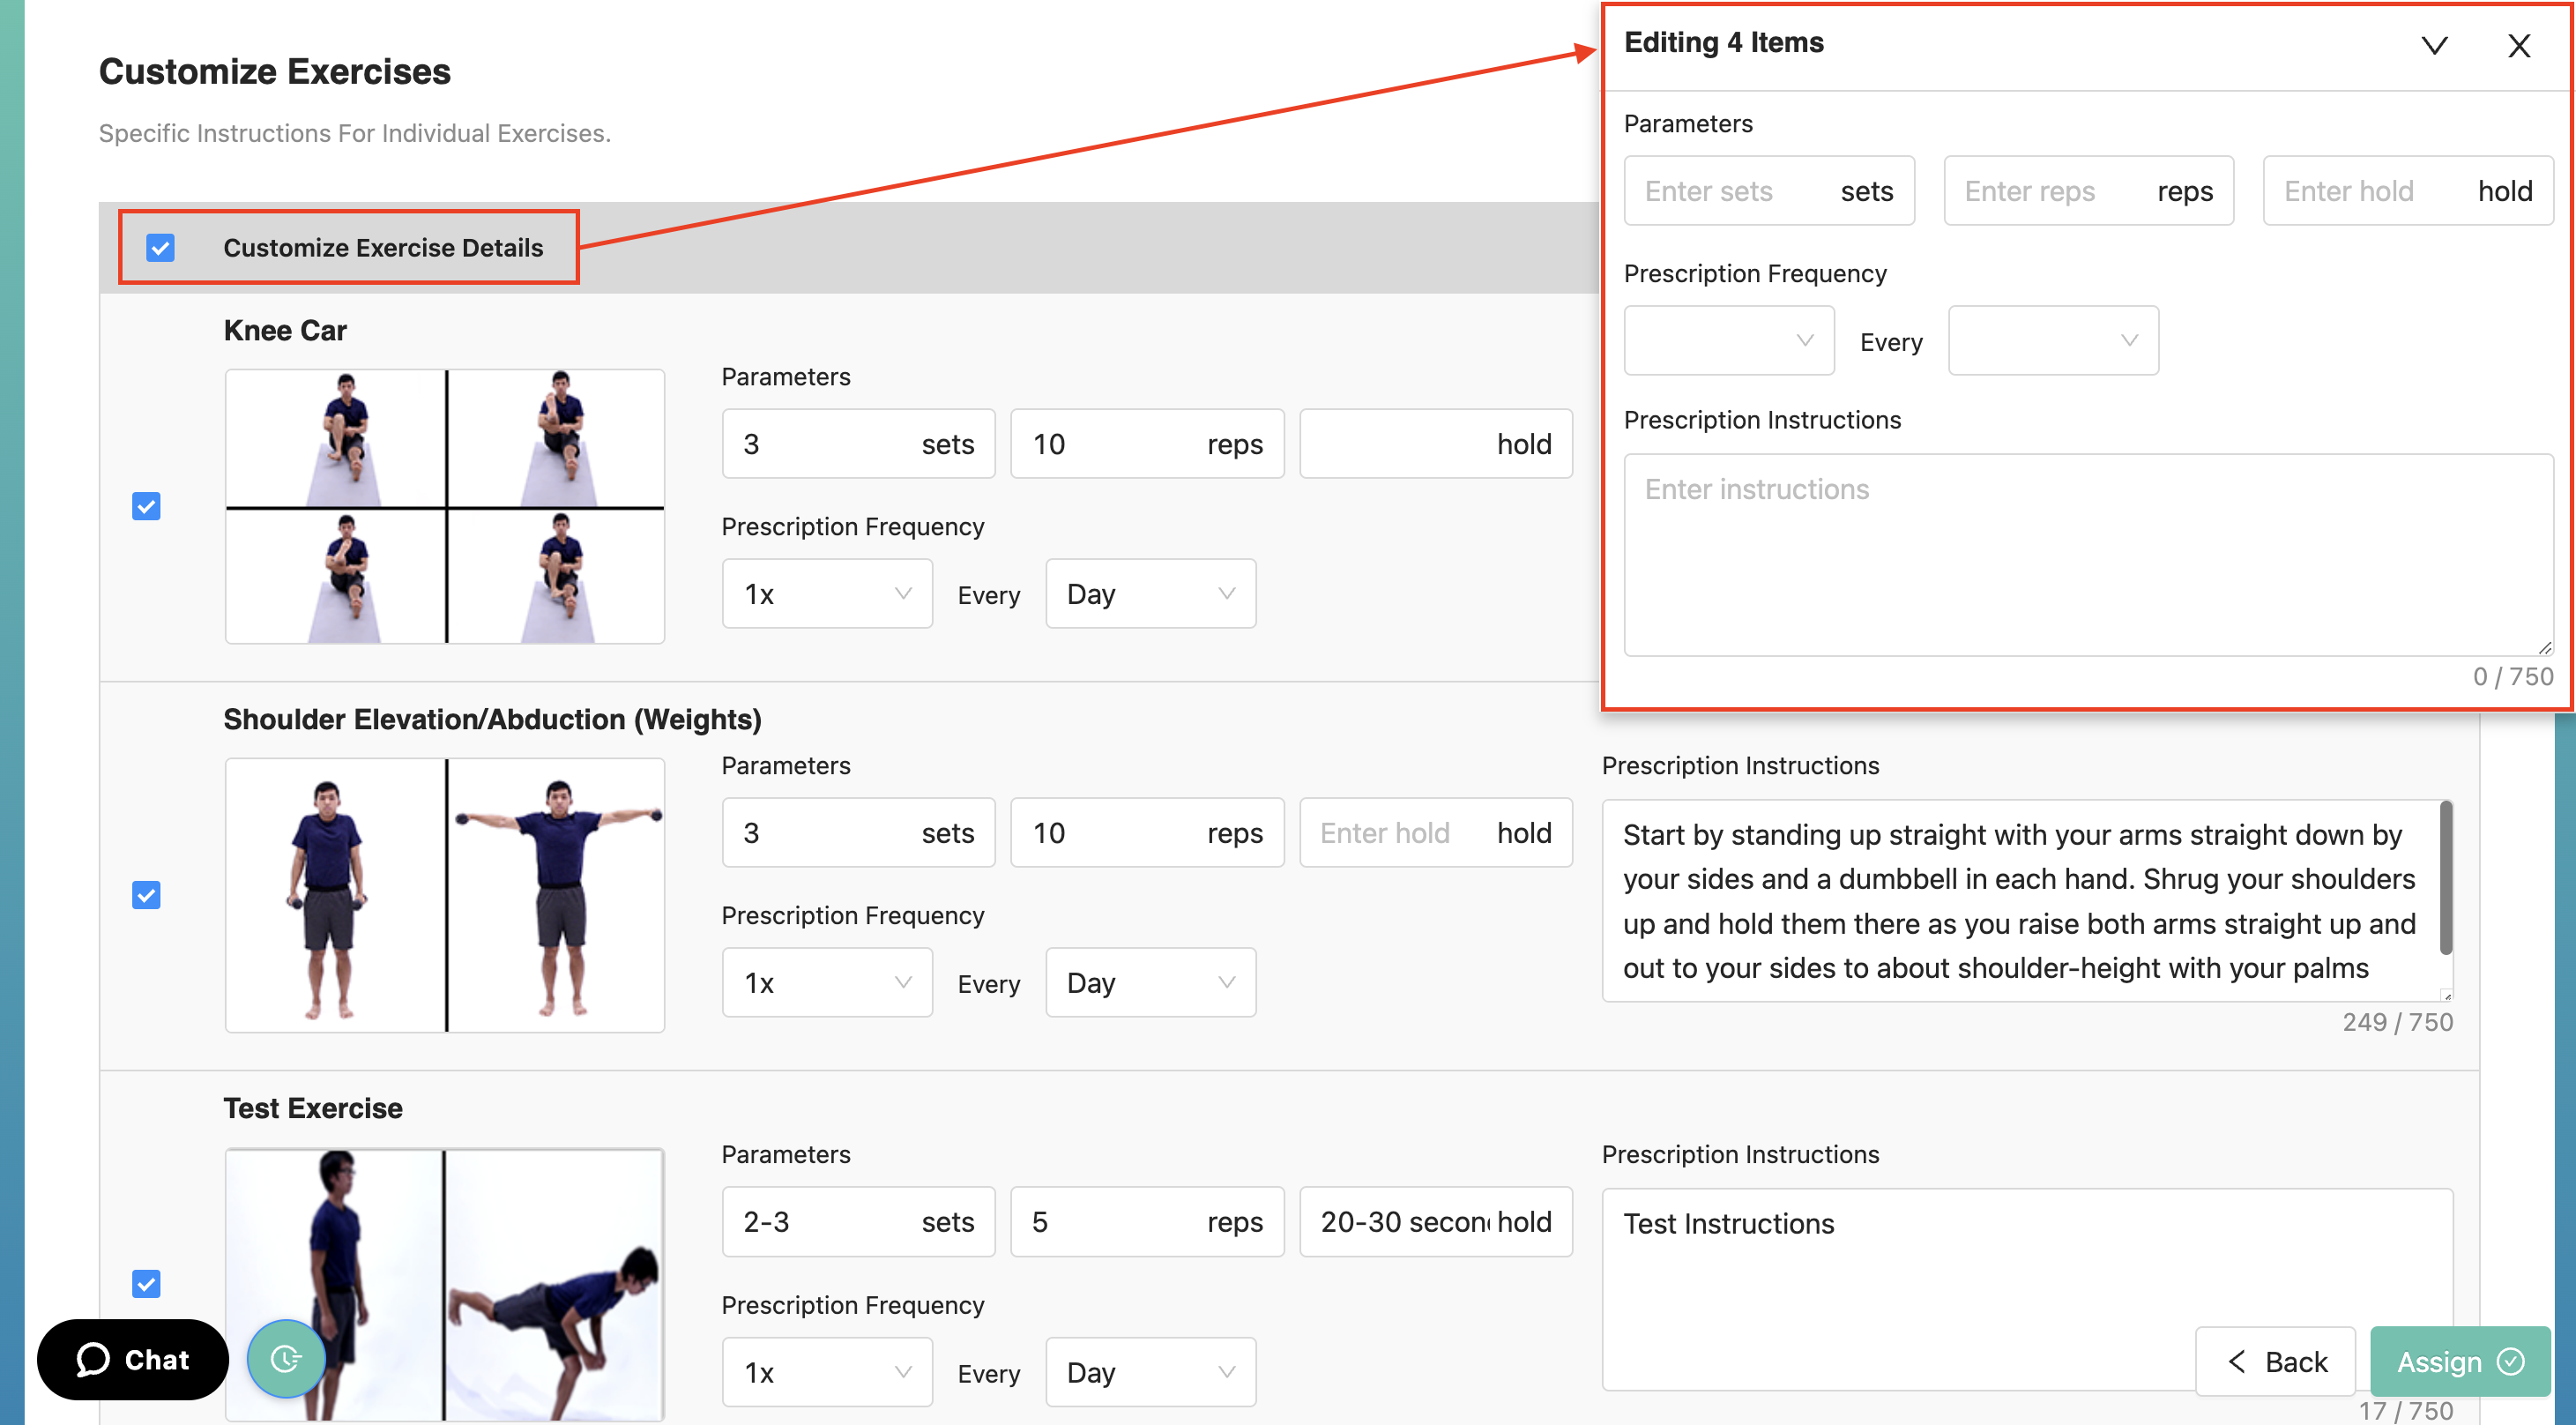The image size is (2576, 1425).
Task: Collapse the Editing 4 Items panel chevron
Action: [x=2433, y=45]
